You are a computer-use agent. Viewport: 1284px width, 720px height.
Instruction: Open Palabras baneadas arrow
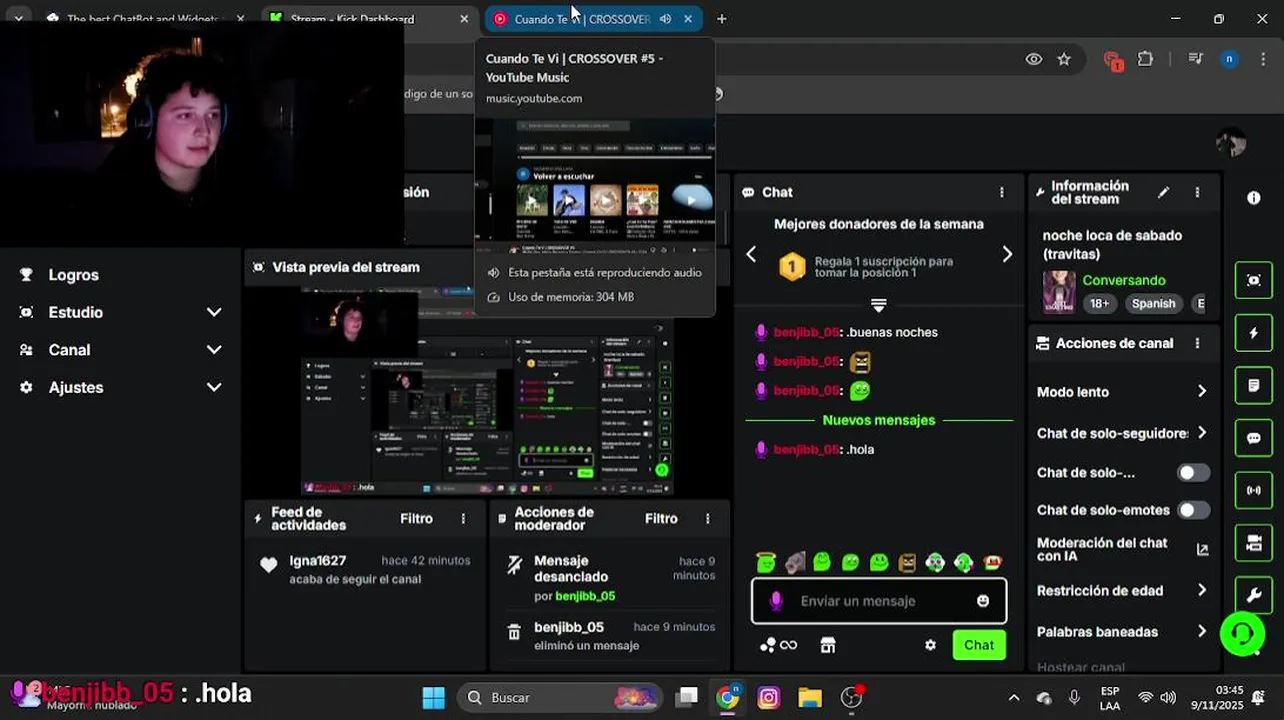pos(1202,632)
